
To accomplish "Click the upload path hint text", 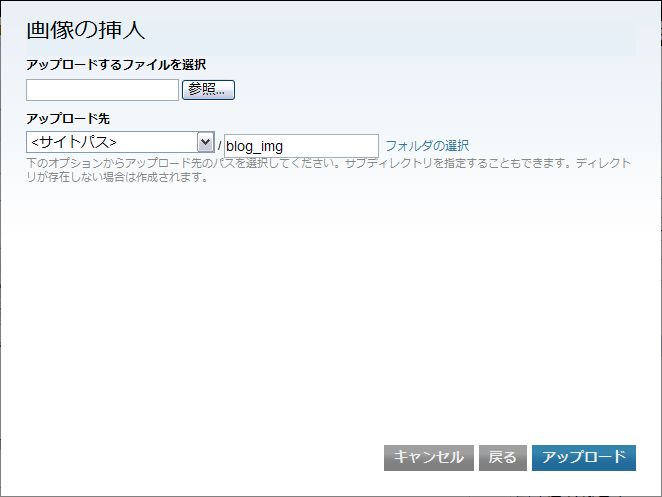I will tap(328, 170).
